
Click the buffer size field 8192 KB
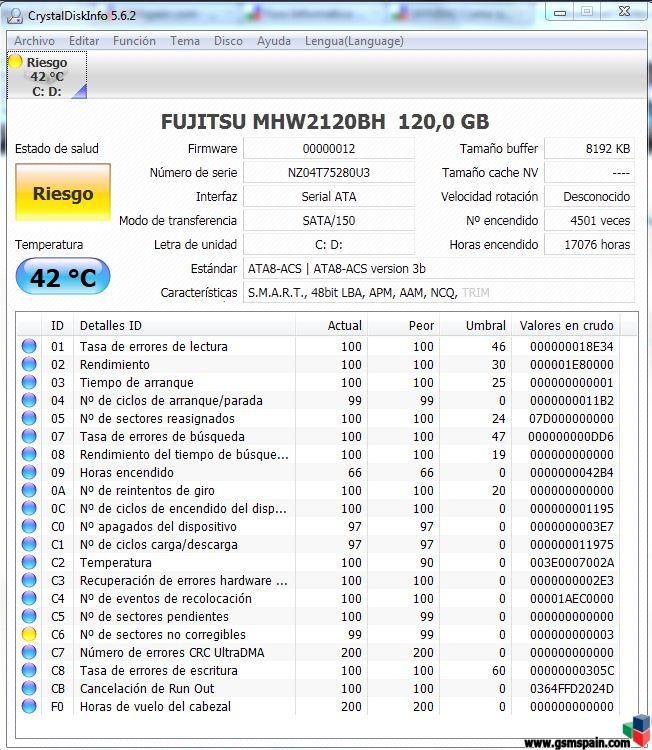tap(589, 148)
